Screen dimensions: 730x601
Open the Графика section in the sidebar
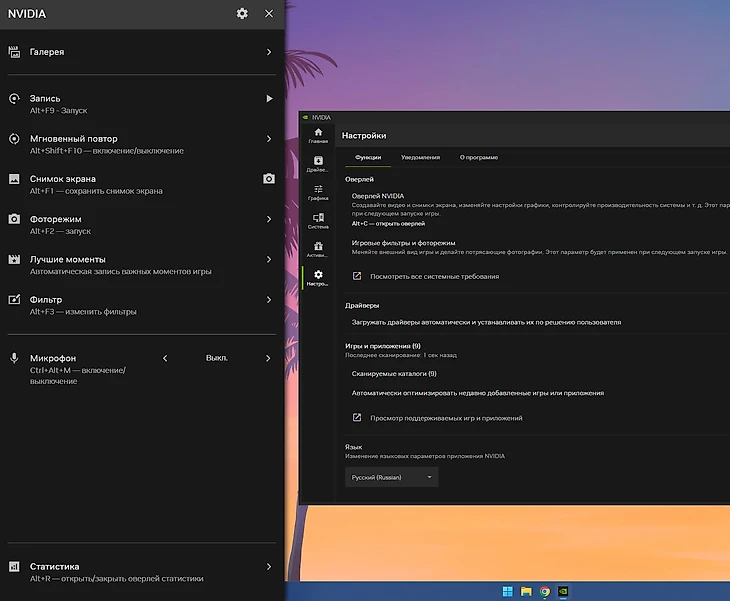pos(318,192)
